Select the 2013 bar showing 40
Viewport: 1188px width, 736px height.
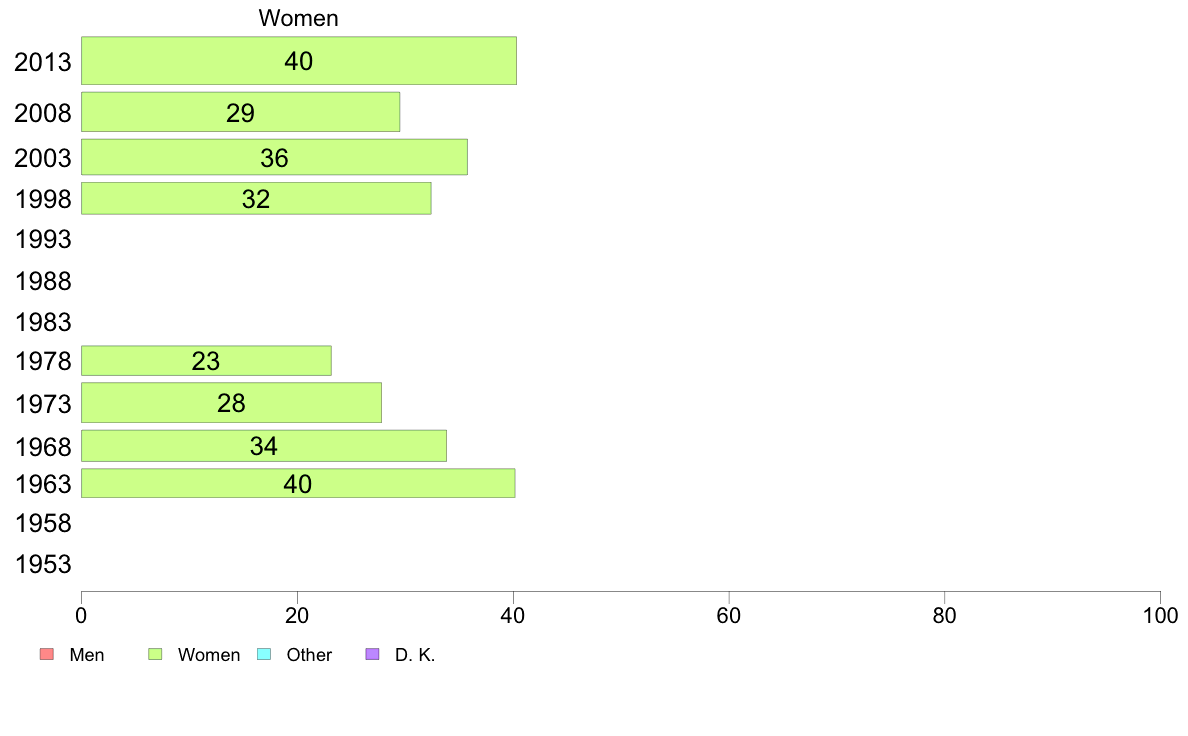(x=299, y=61)
